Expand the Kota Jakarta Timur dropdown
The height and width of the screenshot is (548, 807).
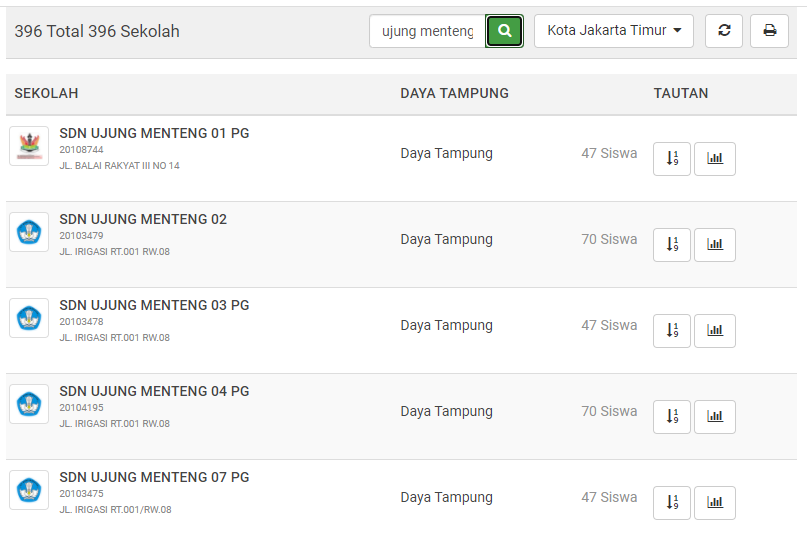pyautogui.click(x=613, y=31)
